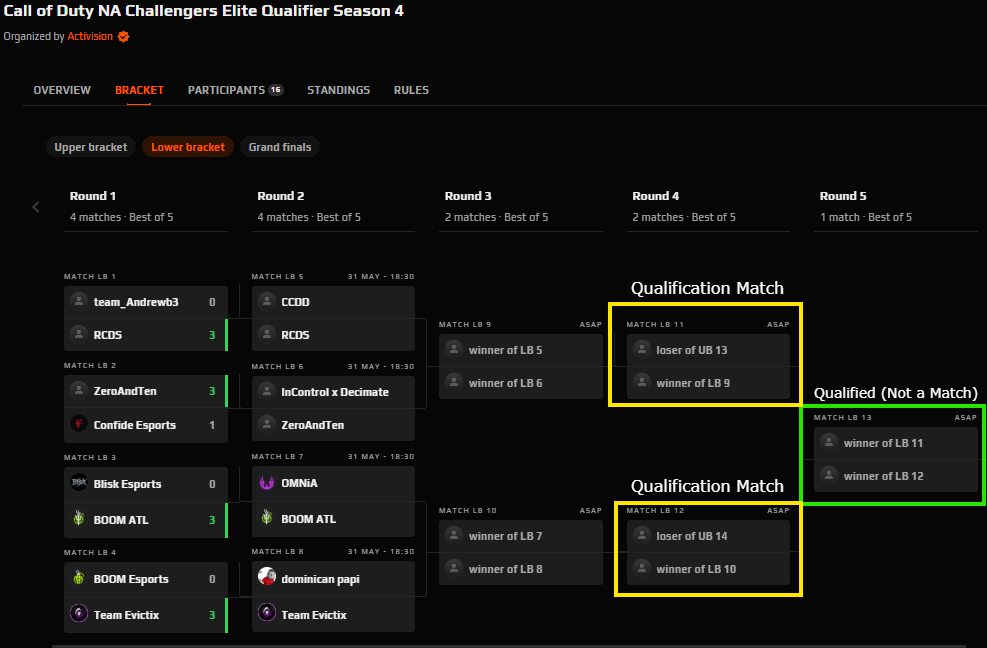The image size is (987, 648).
Task: Open winner of LB 9 slot
Action: (708, 383)
